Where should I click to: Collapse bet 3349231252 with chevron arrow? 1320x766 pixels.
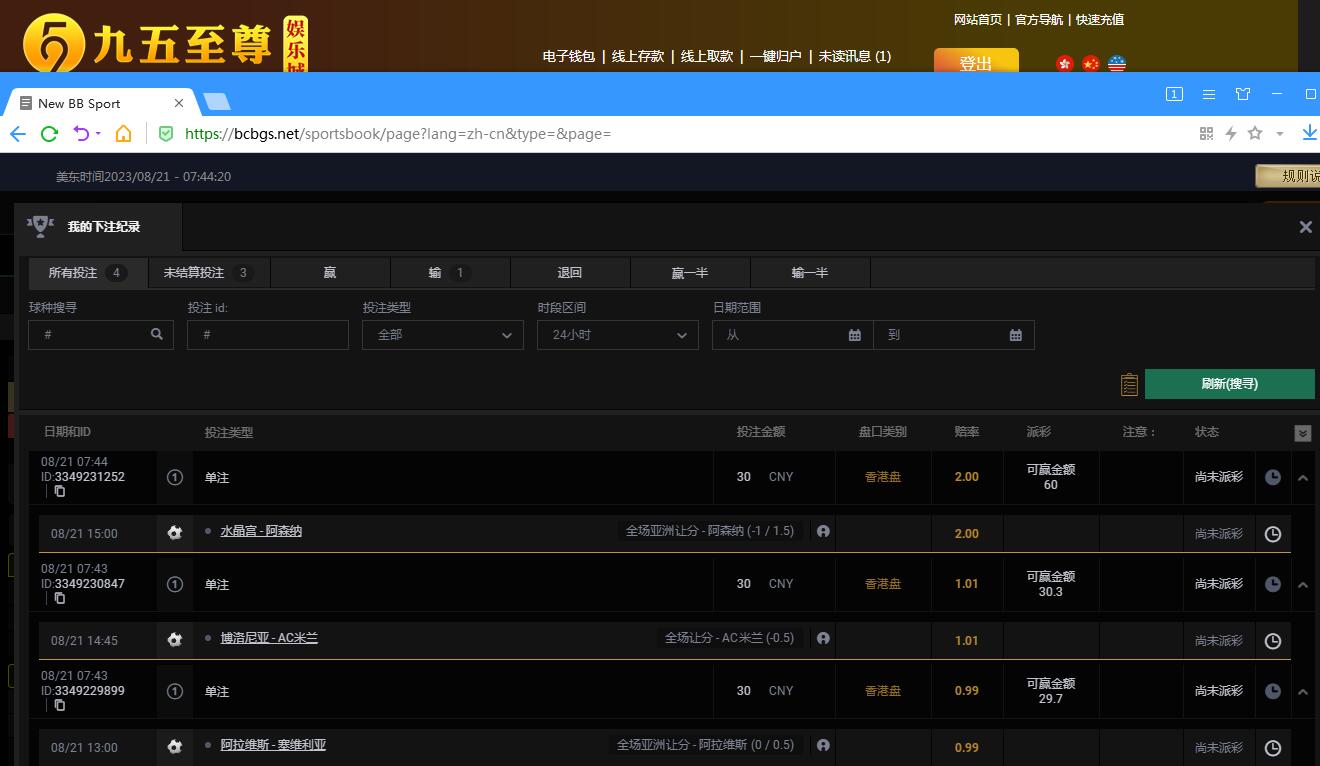pos(1303,478)
